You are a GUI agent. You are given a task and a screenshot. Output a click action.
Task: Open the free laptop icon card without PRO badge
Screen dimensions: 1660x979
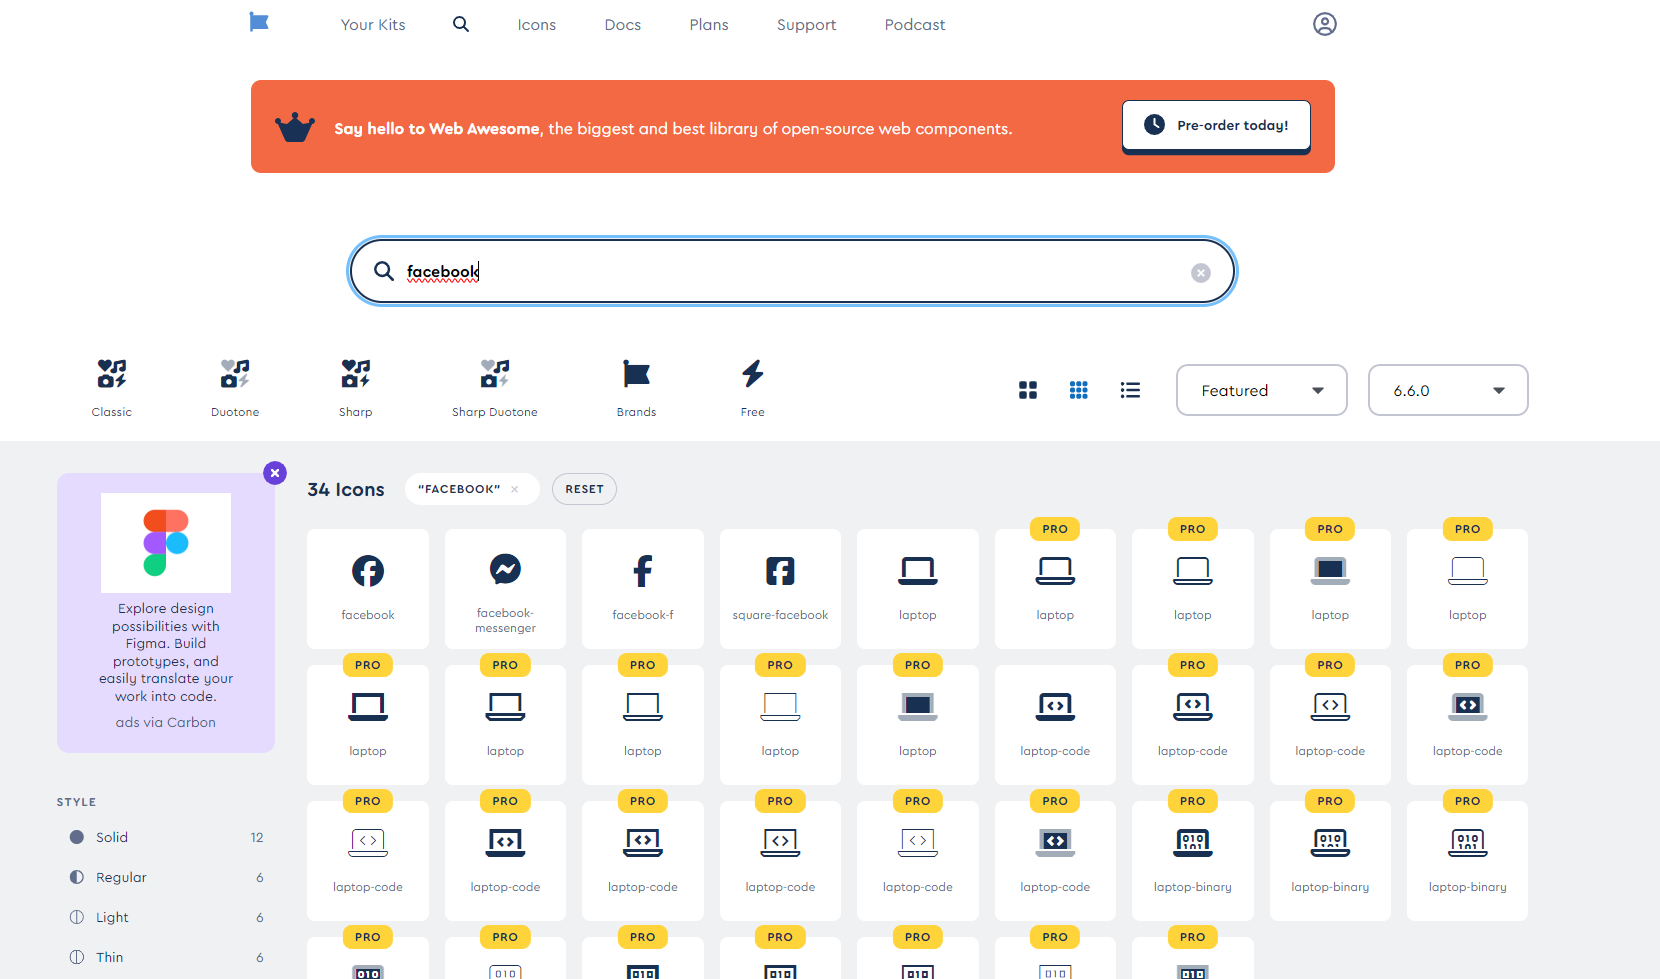pos(918,588)
